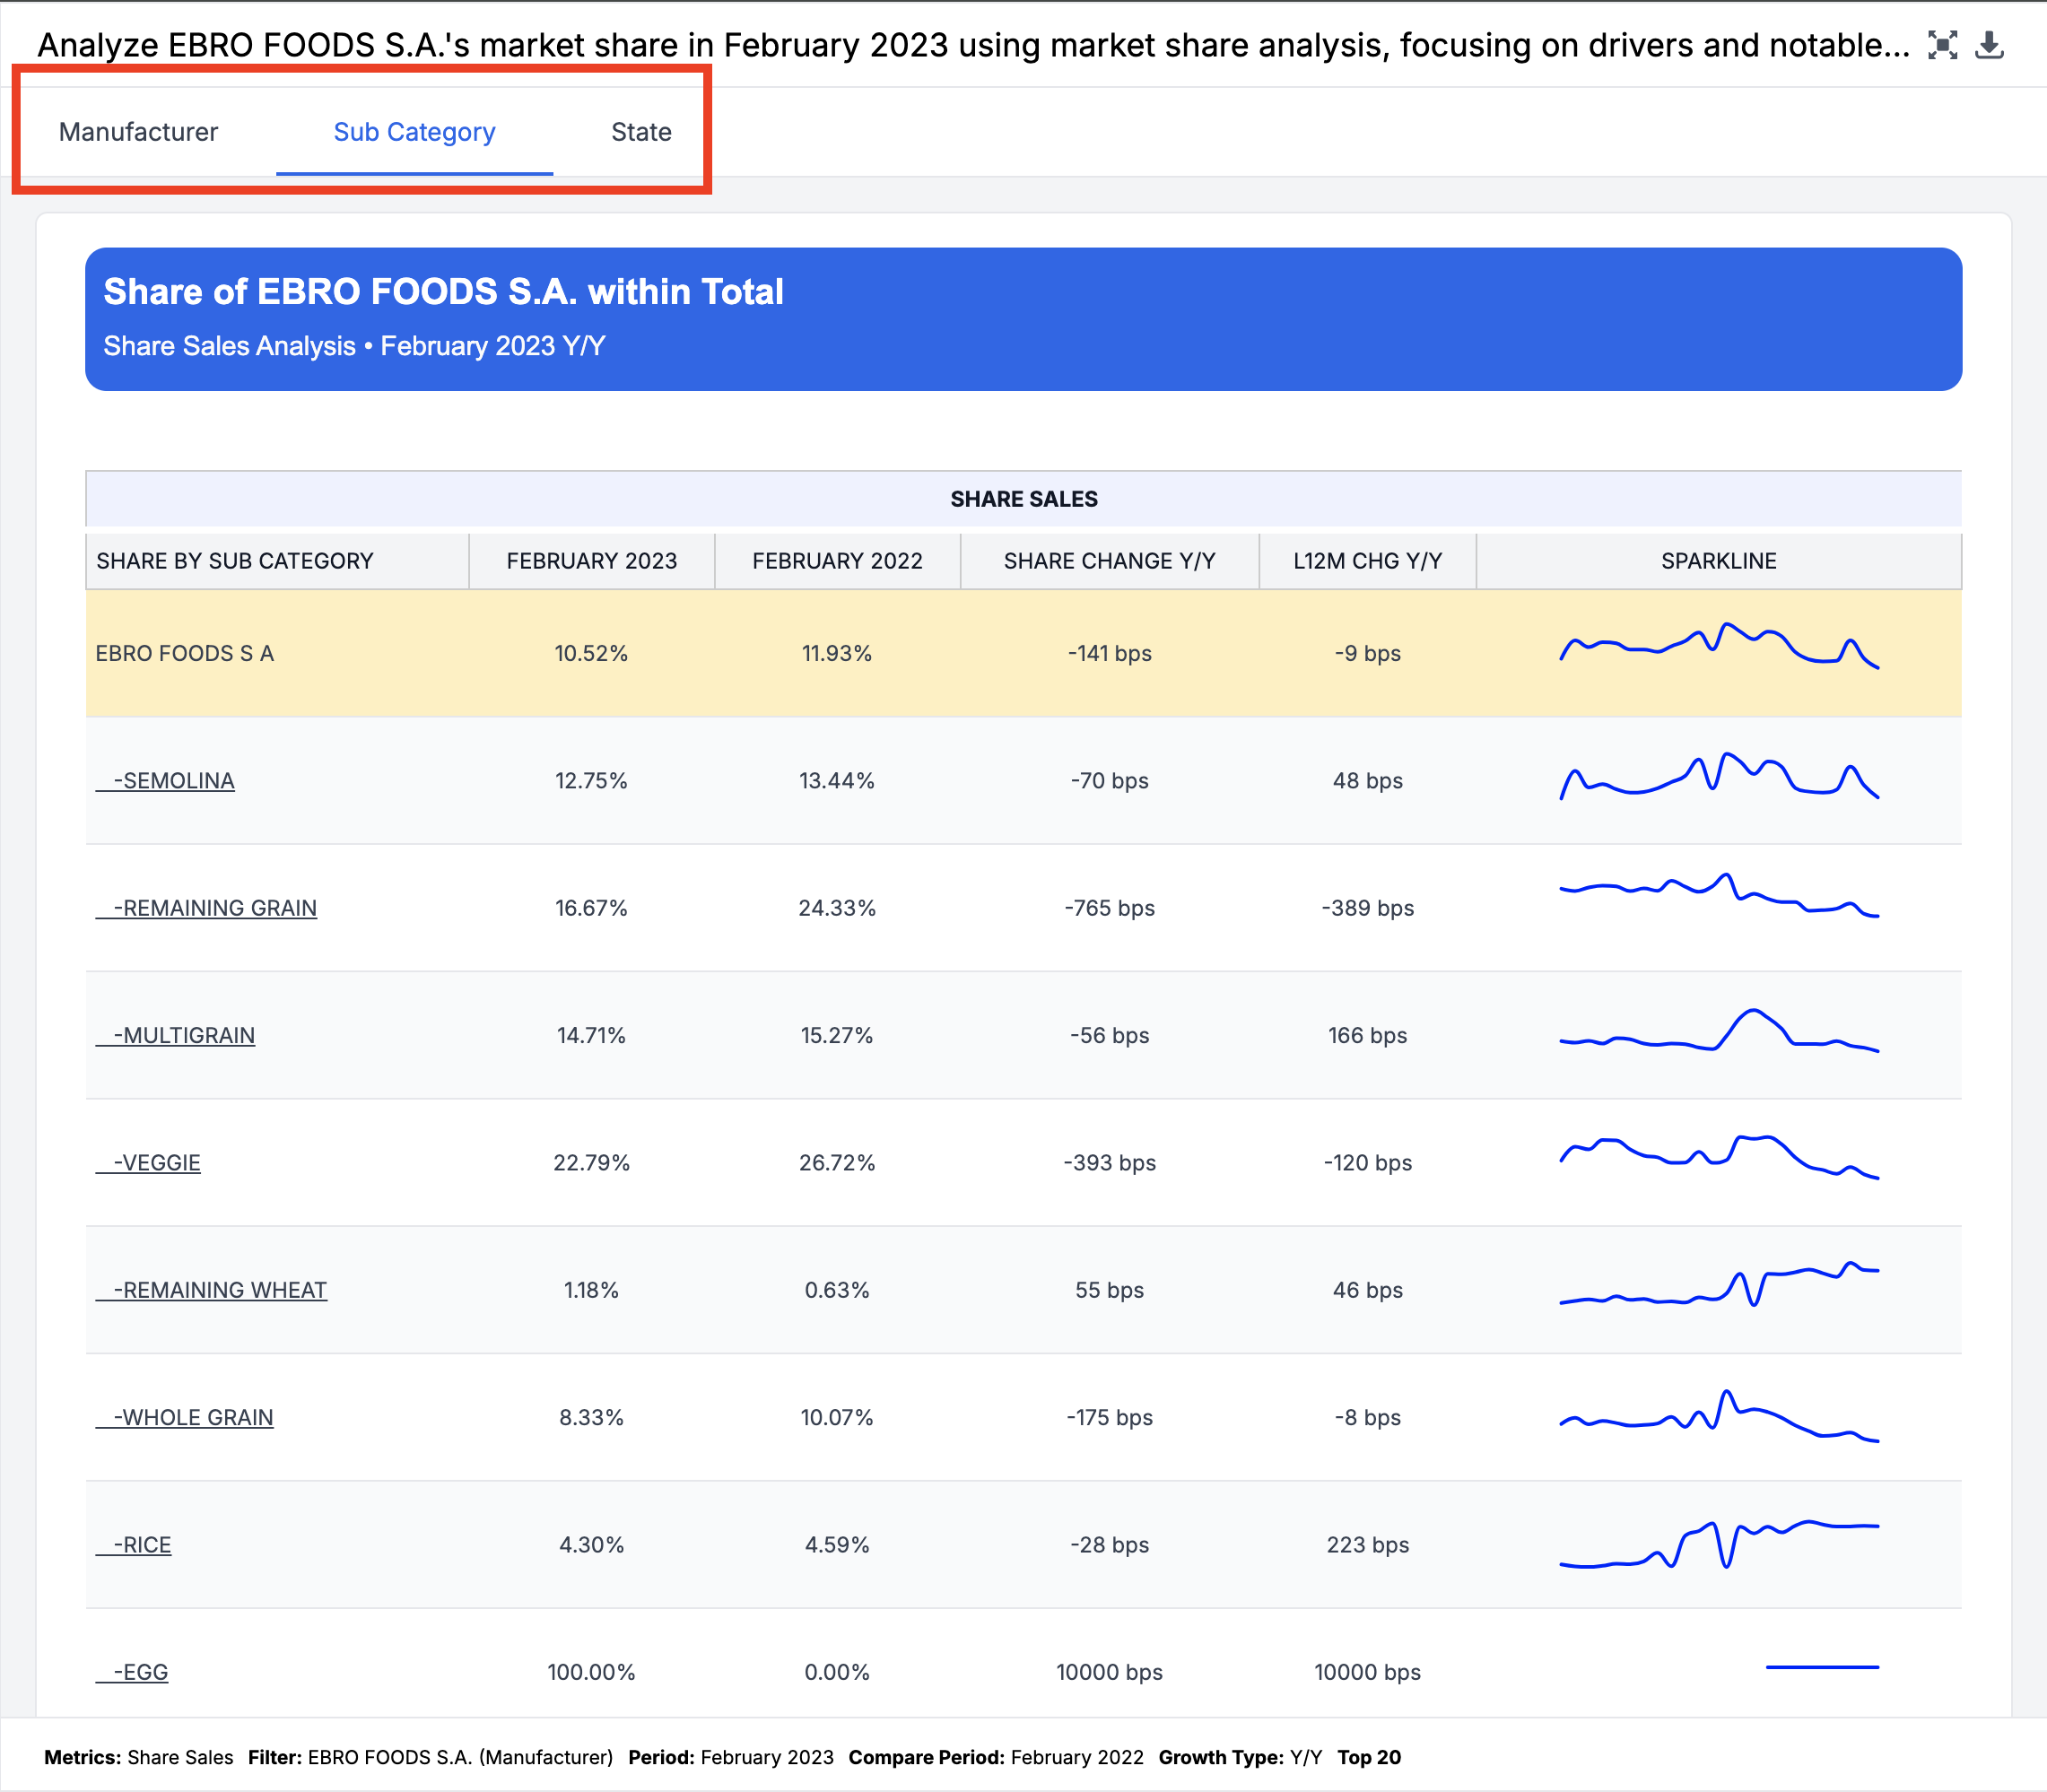The width and height of the screenshot is (2047, 1792).
Task: Click the SHARE BY SUB CATEGORY header
Action: tap(234, 561)
